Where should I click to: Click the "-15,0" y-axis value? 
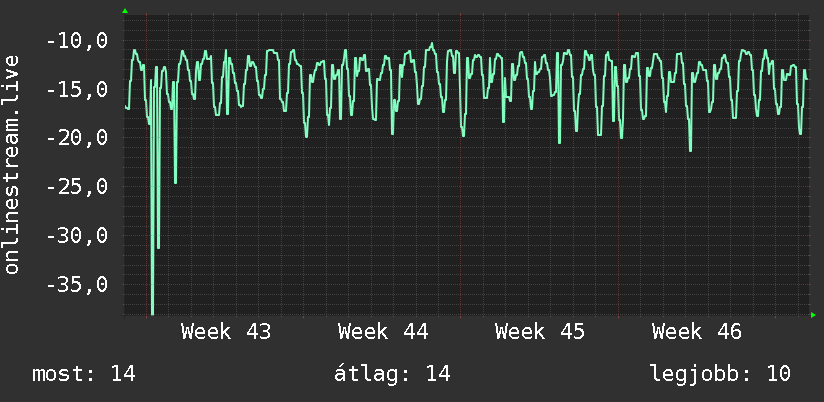tap(77, 90)
